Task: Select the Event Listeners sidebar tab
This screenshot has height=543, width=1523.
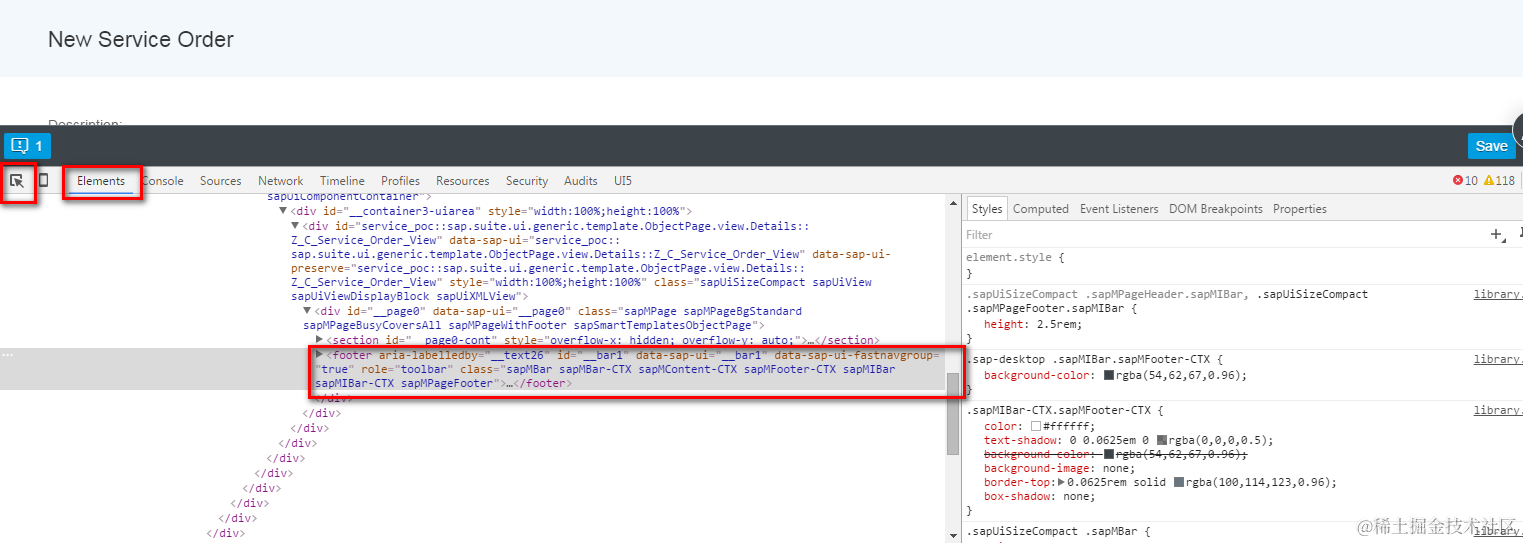Action: tap(1119, 209)
